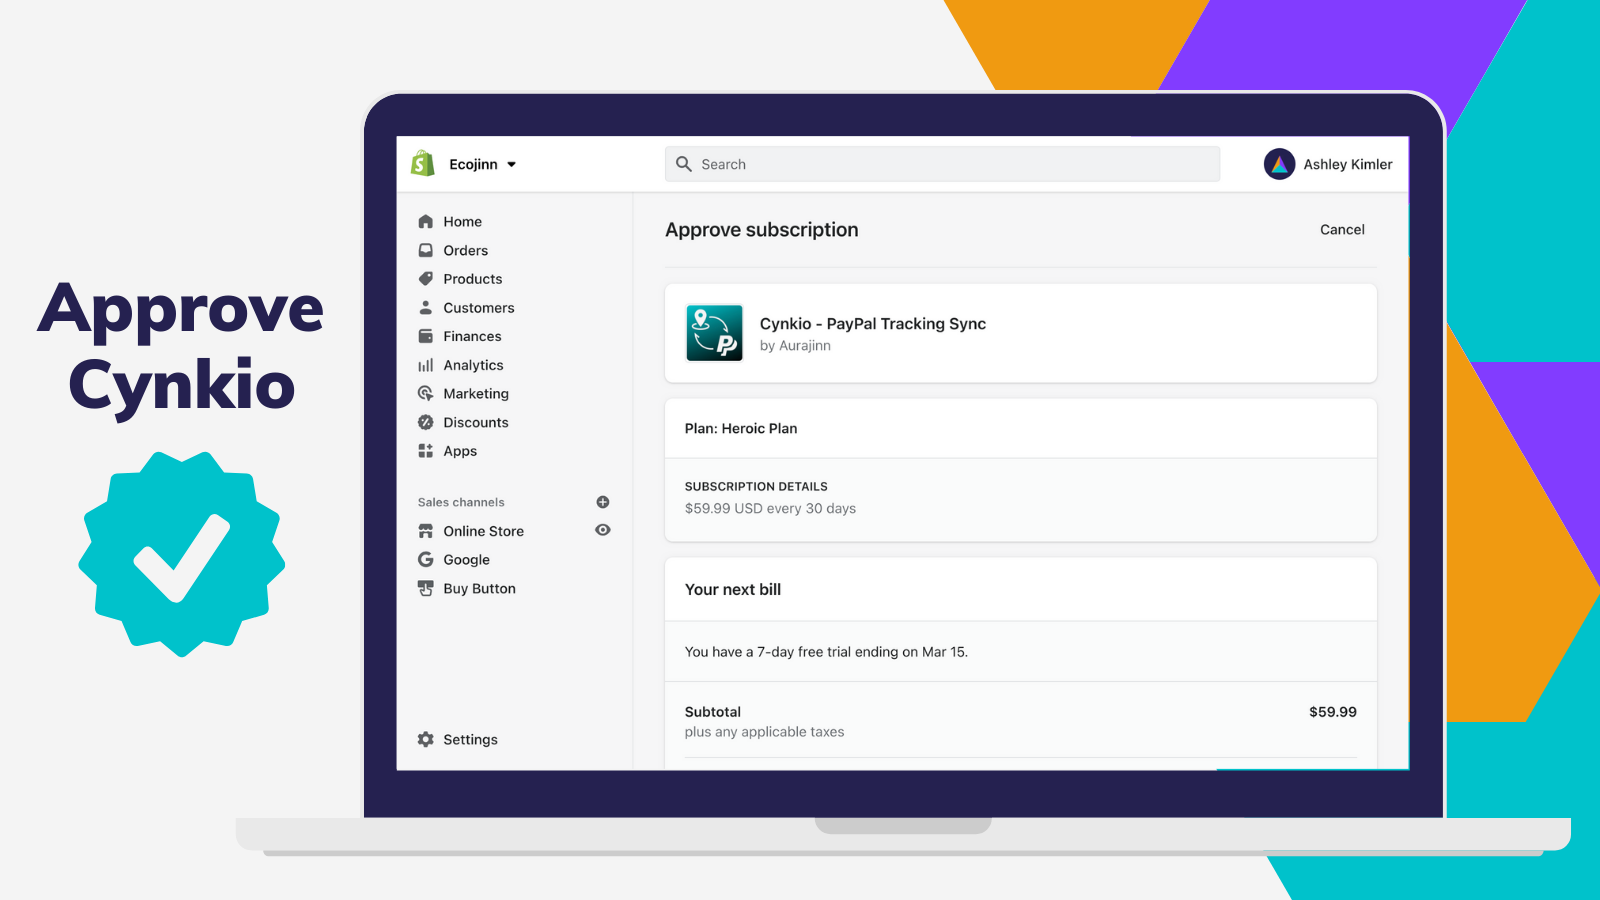Click the Marketing target icon
The image size is (1600, 900).
(x=426, y=394)
